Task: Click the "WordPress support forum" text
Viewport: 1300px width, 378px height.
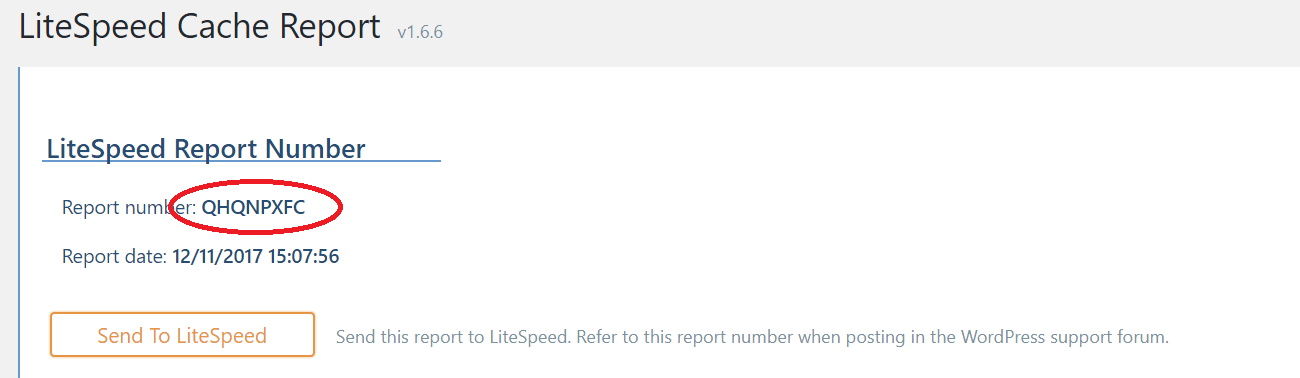Action: point(1065,338)
